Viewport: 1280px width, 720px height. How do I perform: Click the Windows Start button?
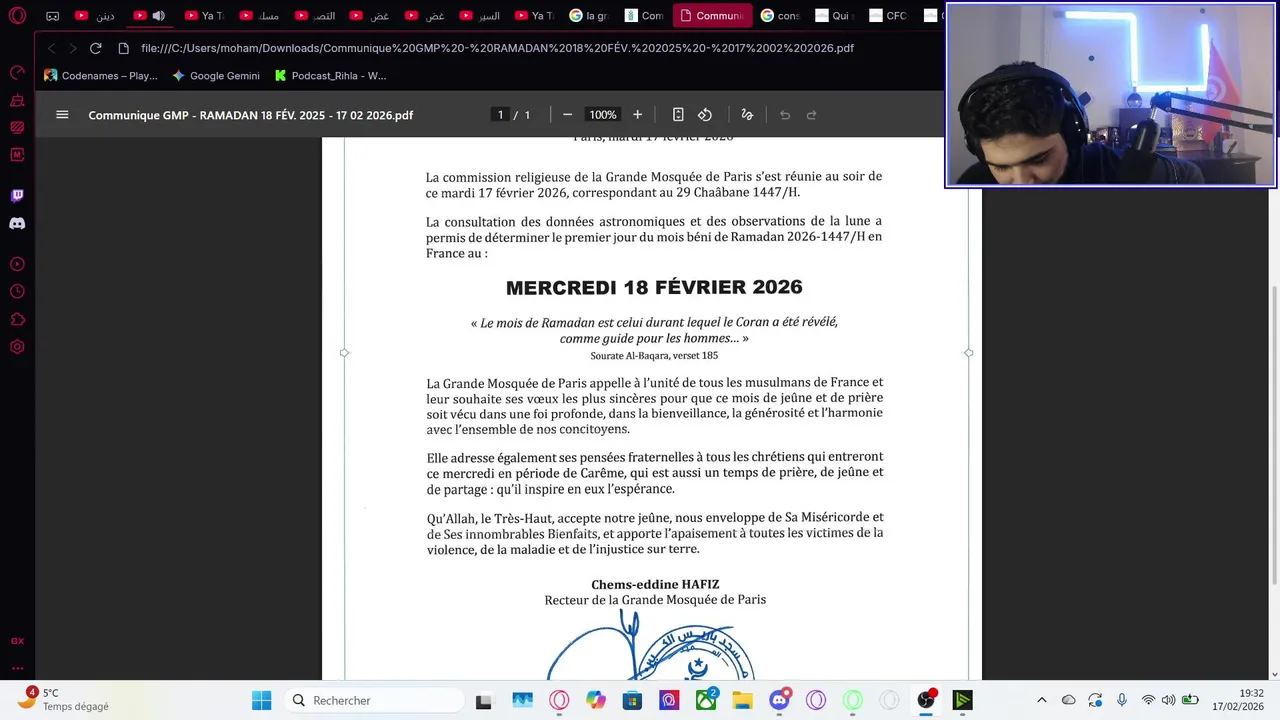pos(261,700)
